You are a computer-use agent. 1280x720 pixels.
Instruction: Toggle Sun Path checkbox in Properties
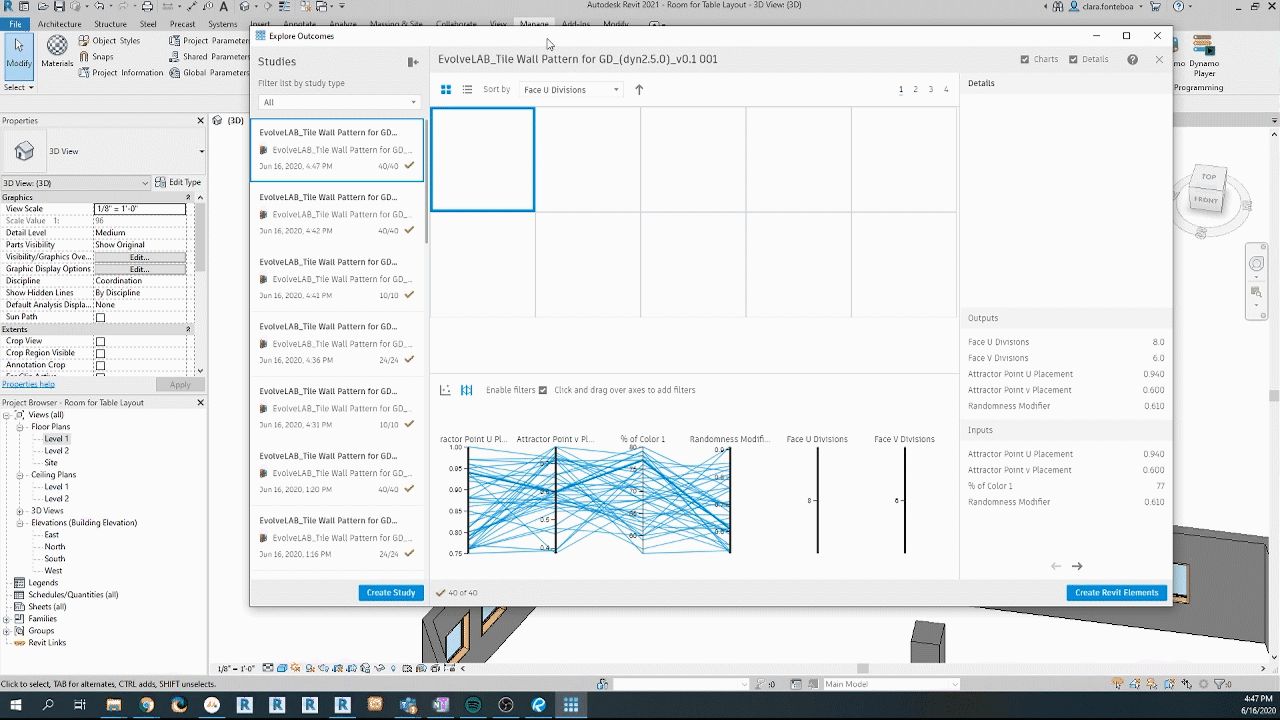pyautogui.click(x=100, y=317)
